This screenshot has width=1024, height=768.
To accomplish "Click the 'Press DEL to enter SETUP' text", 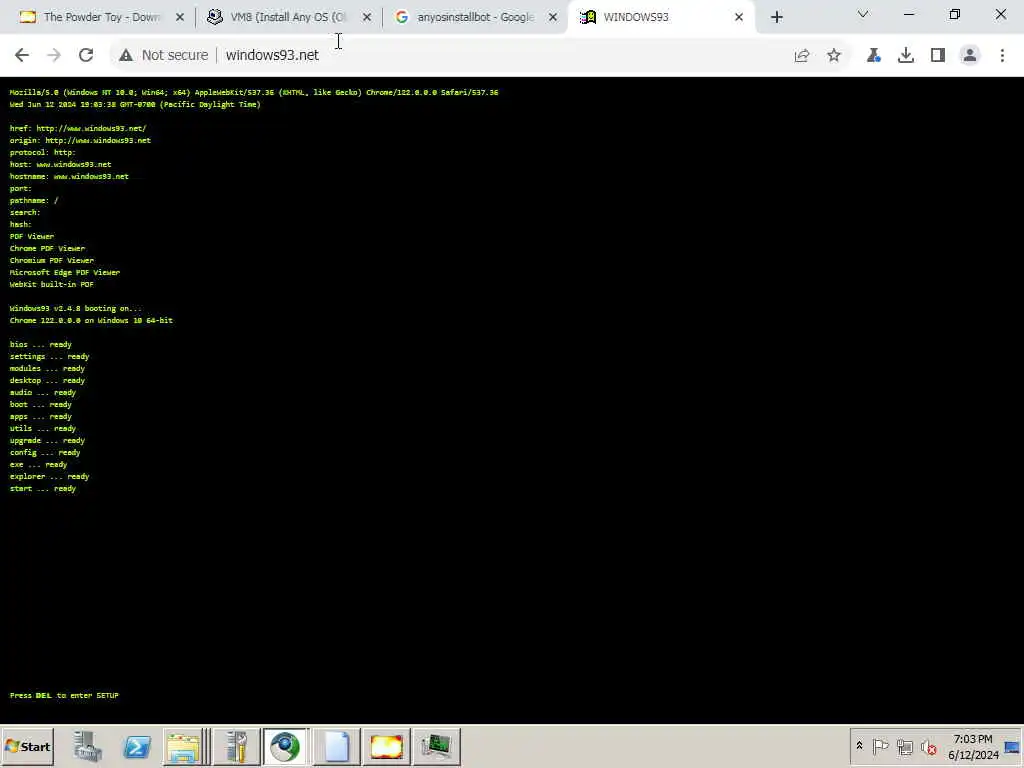I will (64, 696).
